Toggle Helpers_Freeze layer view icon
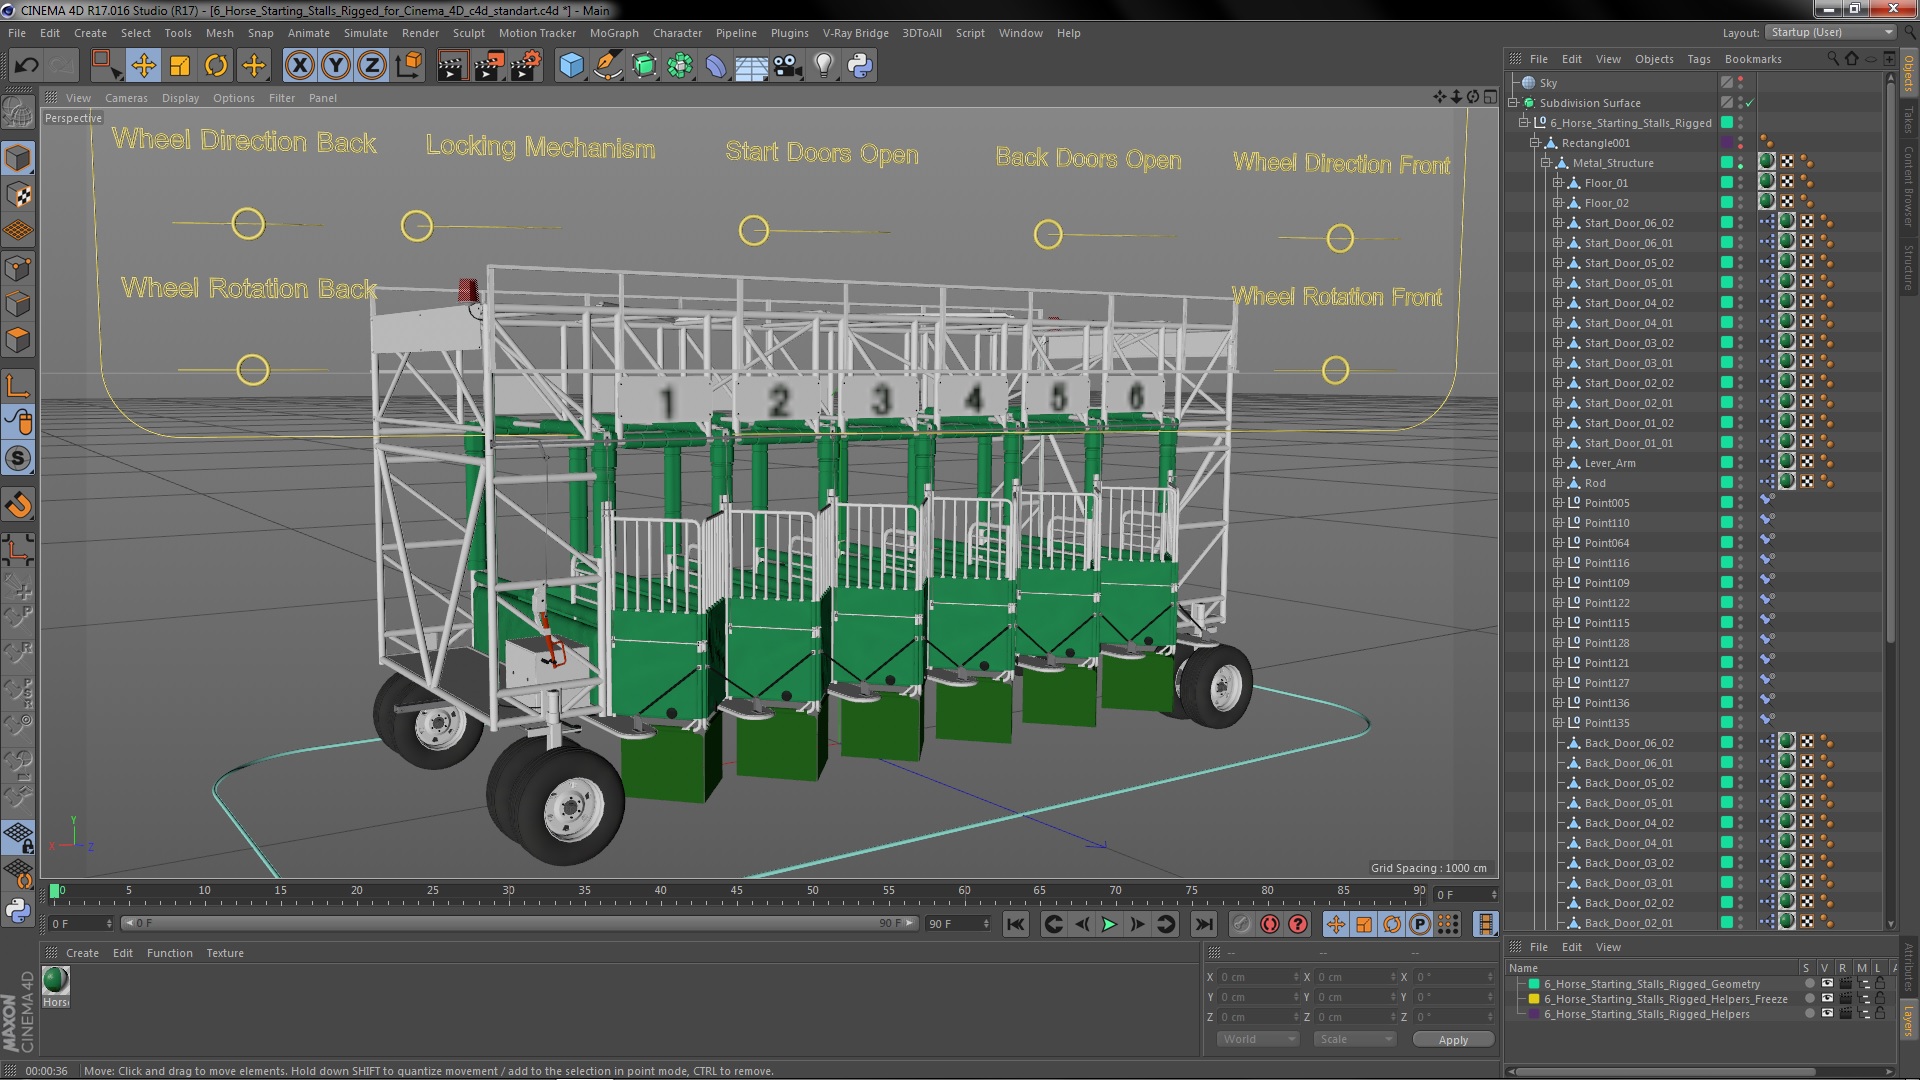The image size is (1920, 1080). pyautogui.click(x=1827, y=999)
